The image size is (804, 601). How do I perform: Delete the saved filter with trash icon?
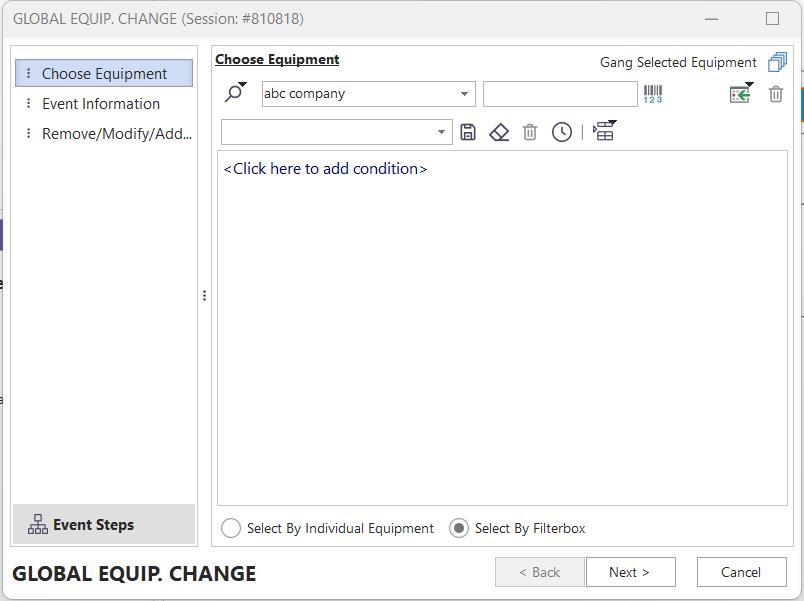[530, 132]
